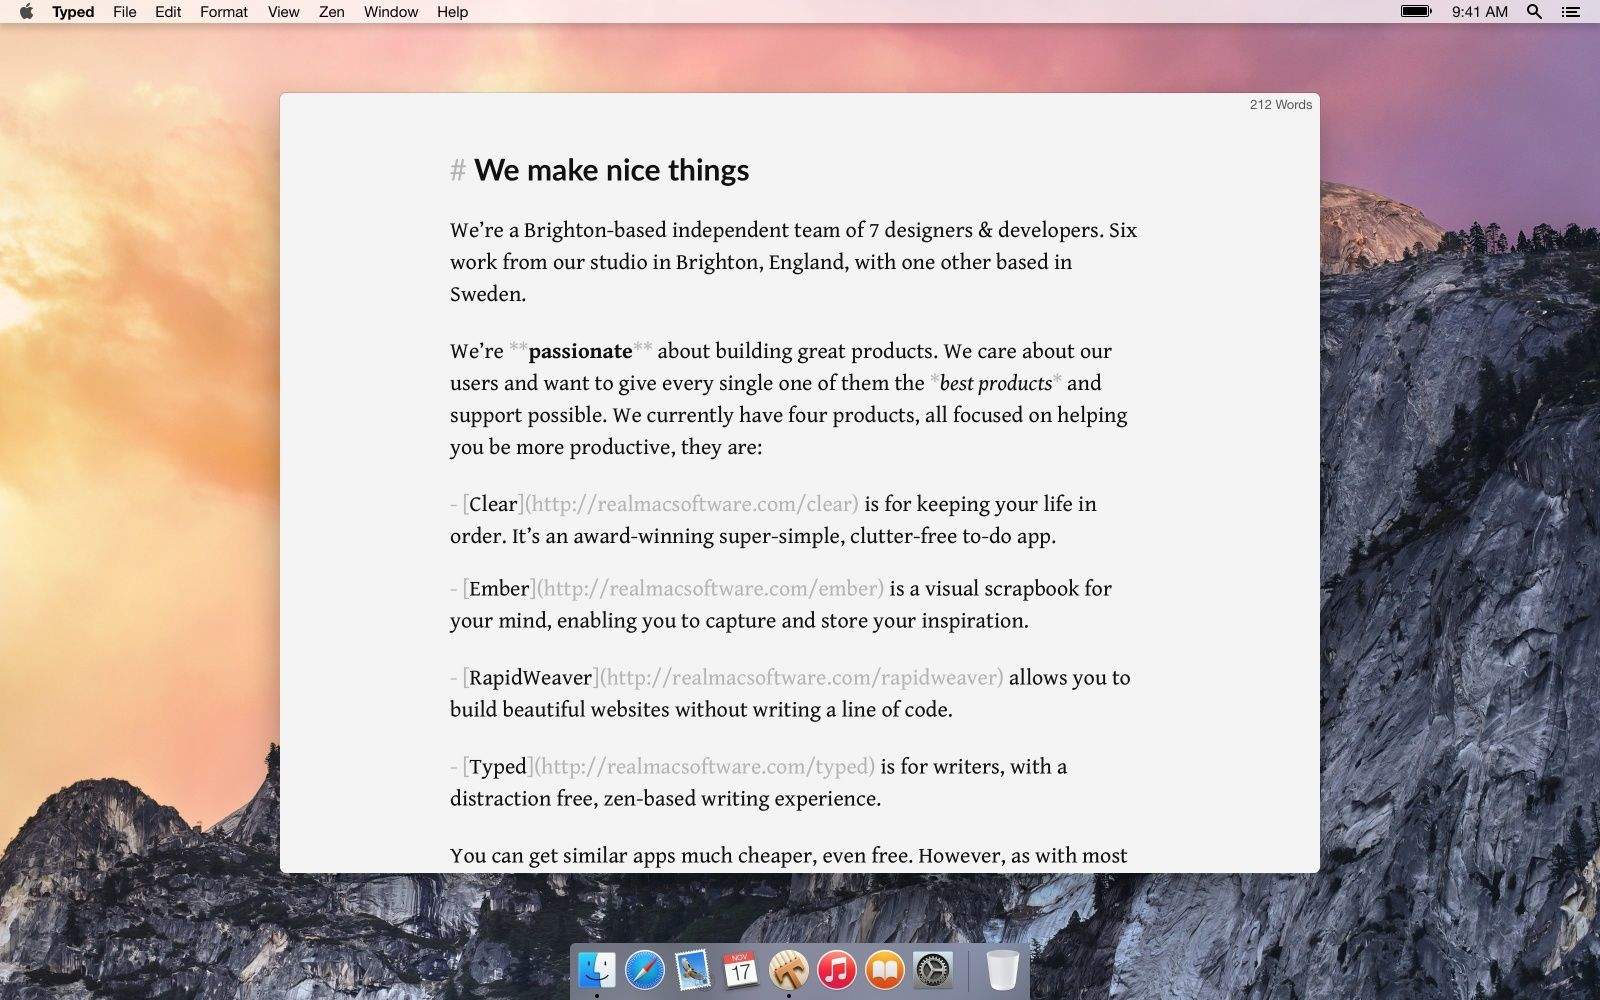
Task: Click the "Ember" link label in the list
Action: coord(499,589)
